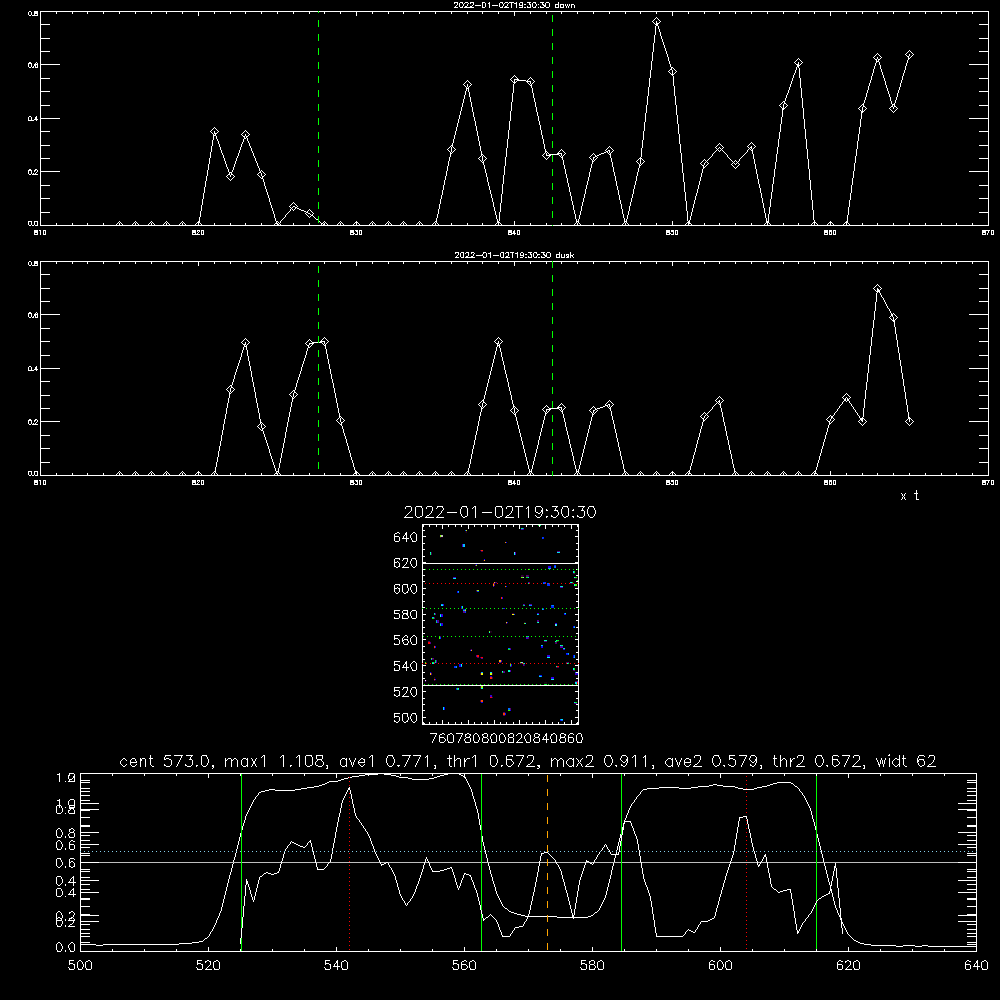Click the '620' tick label on the bottom plot x-axis
The image size is (1000, 1000).
pyautogui.click(x=848, y=966)
